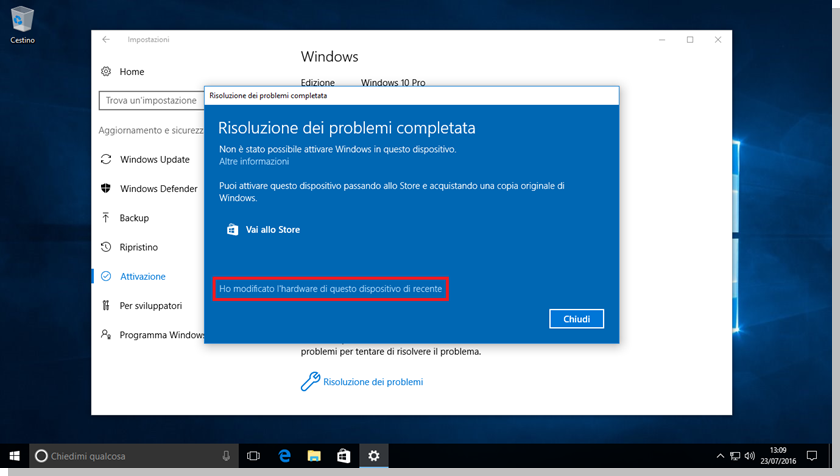This screenshot has height=476, width=840.
Task: Click the Cortana circle icon
Action: tap(41, 456)
